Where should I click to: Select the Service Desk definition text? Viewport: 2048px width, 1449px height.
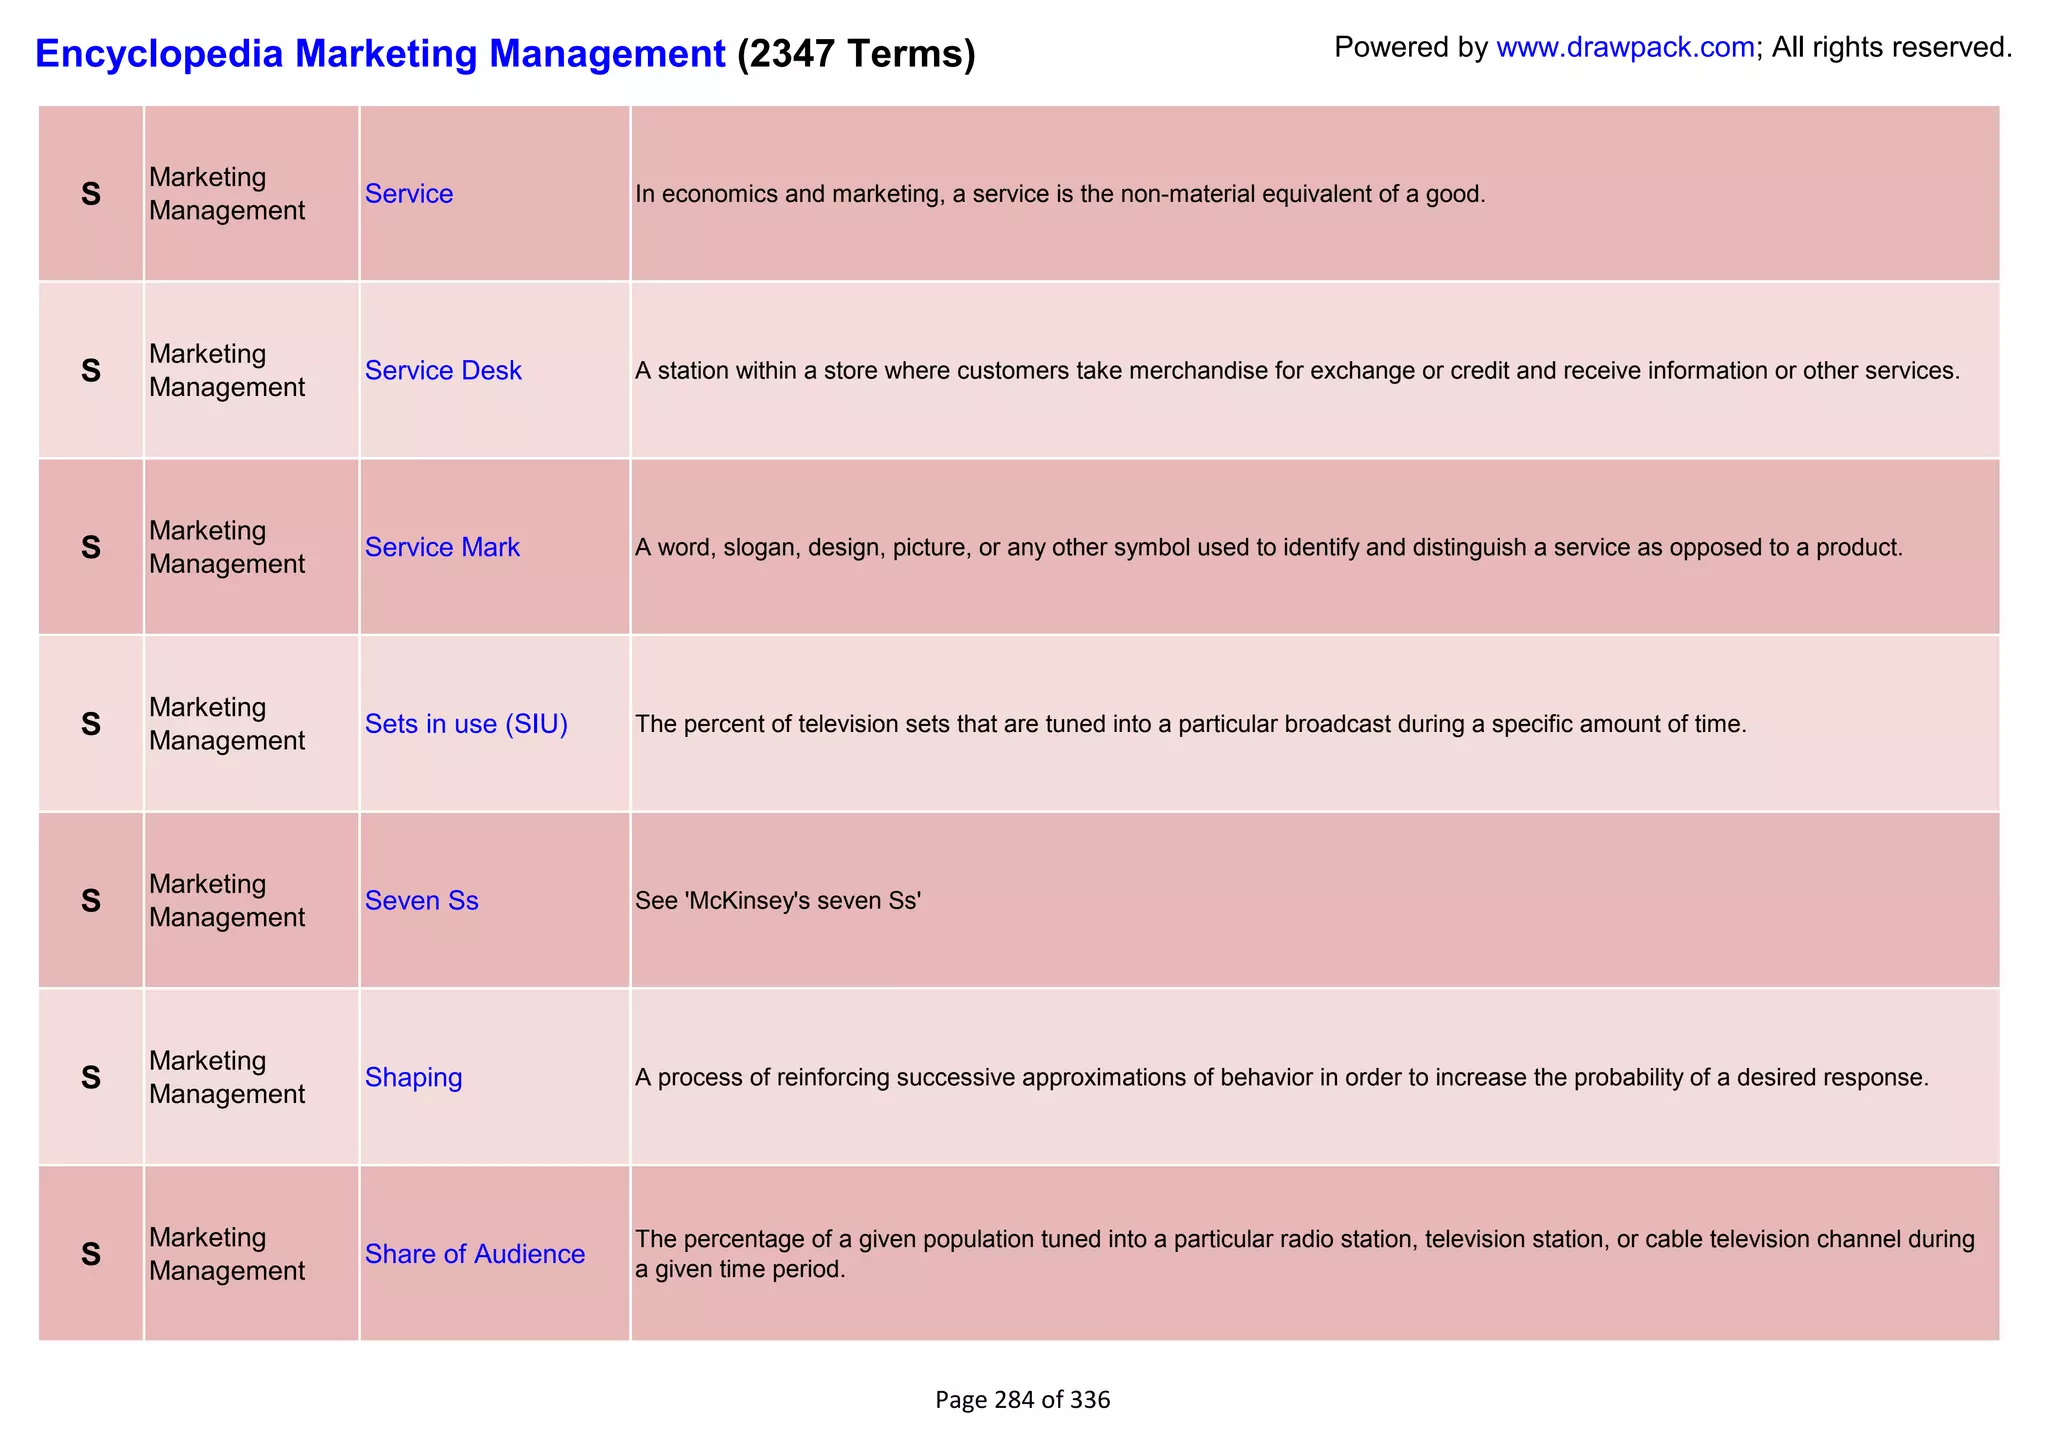pyautogui.click(x=1297, y=371)
